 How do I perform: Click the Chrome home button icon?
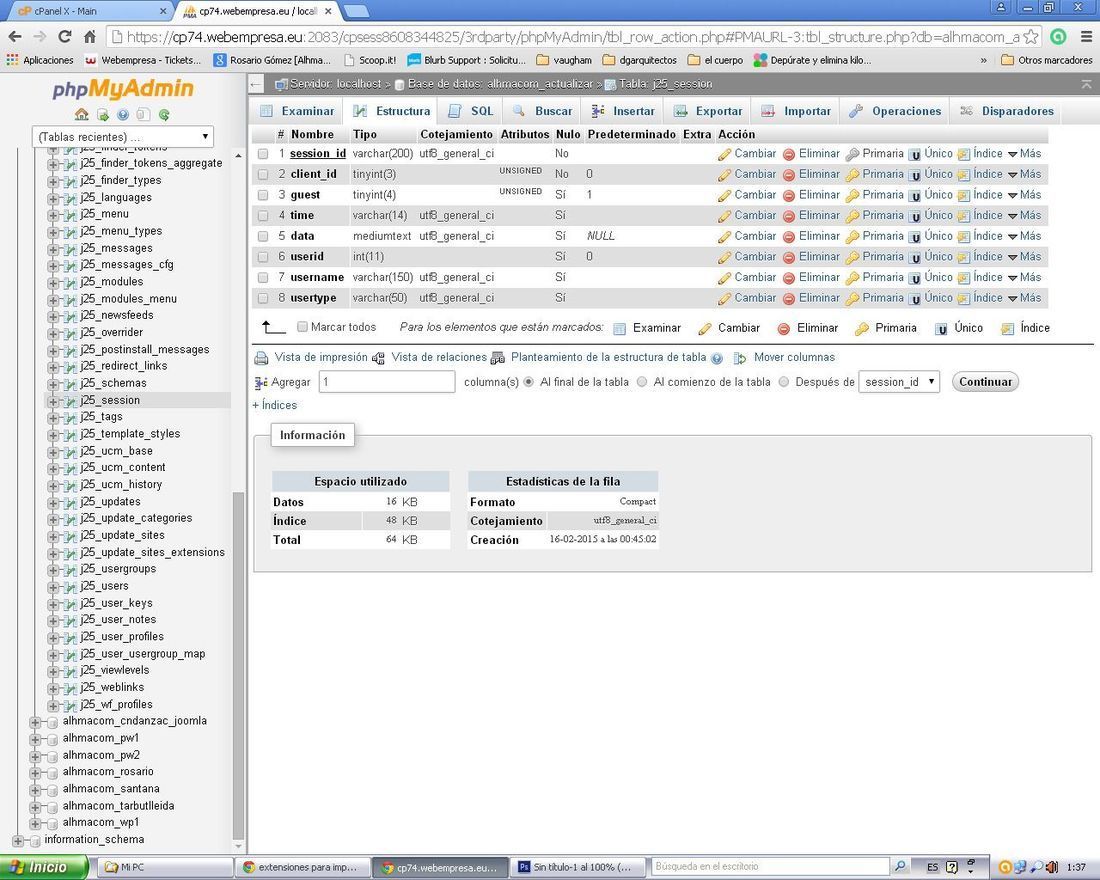click(90, 36)
